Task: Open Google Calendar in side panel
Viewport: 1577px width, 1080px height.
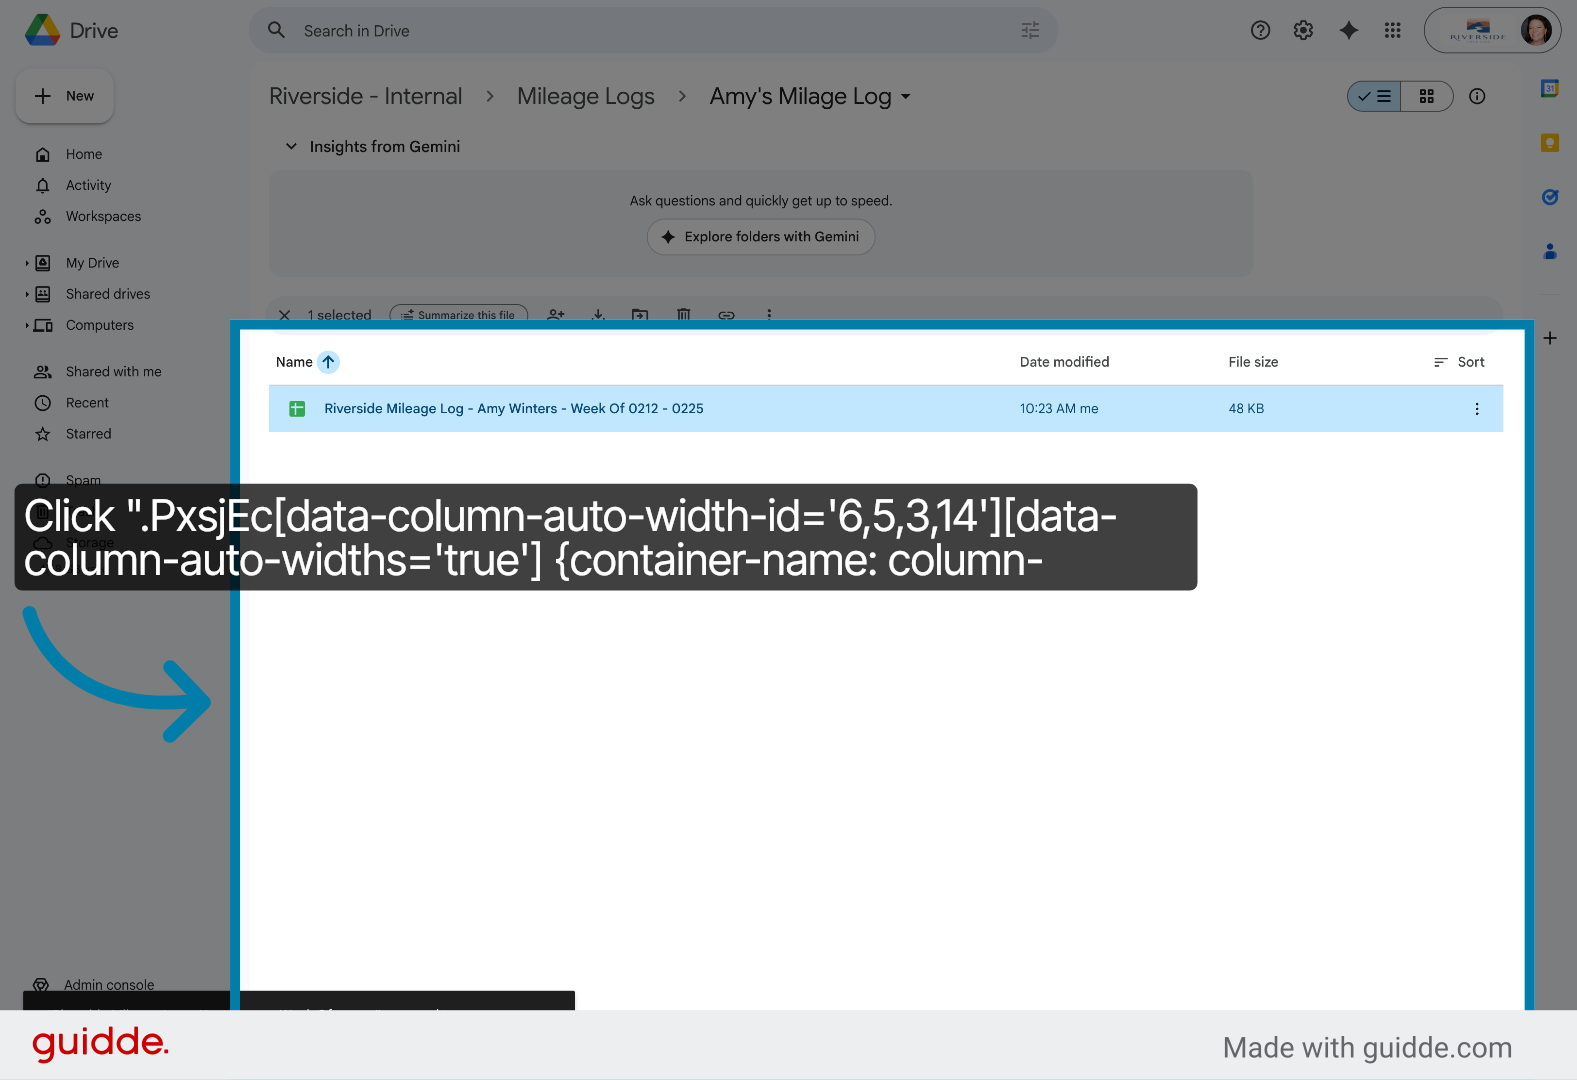Action: 1550,88
